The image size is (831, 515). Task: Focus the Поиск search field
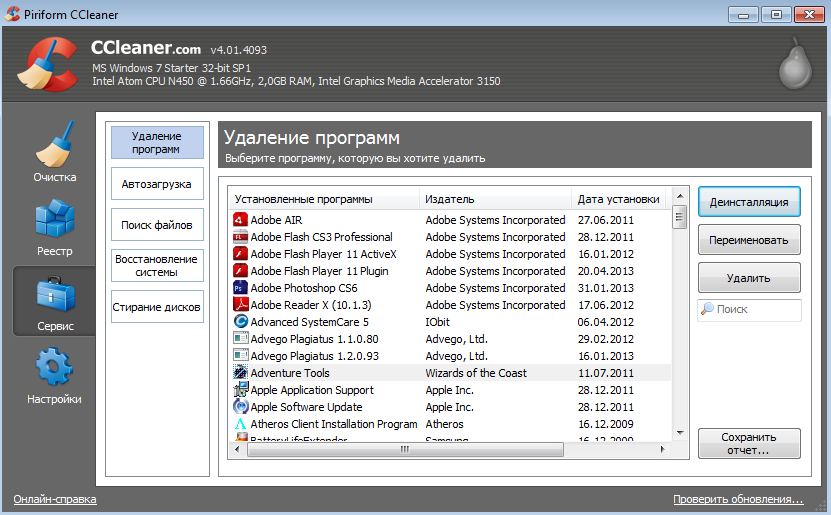click(749, 309)
